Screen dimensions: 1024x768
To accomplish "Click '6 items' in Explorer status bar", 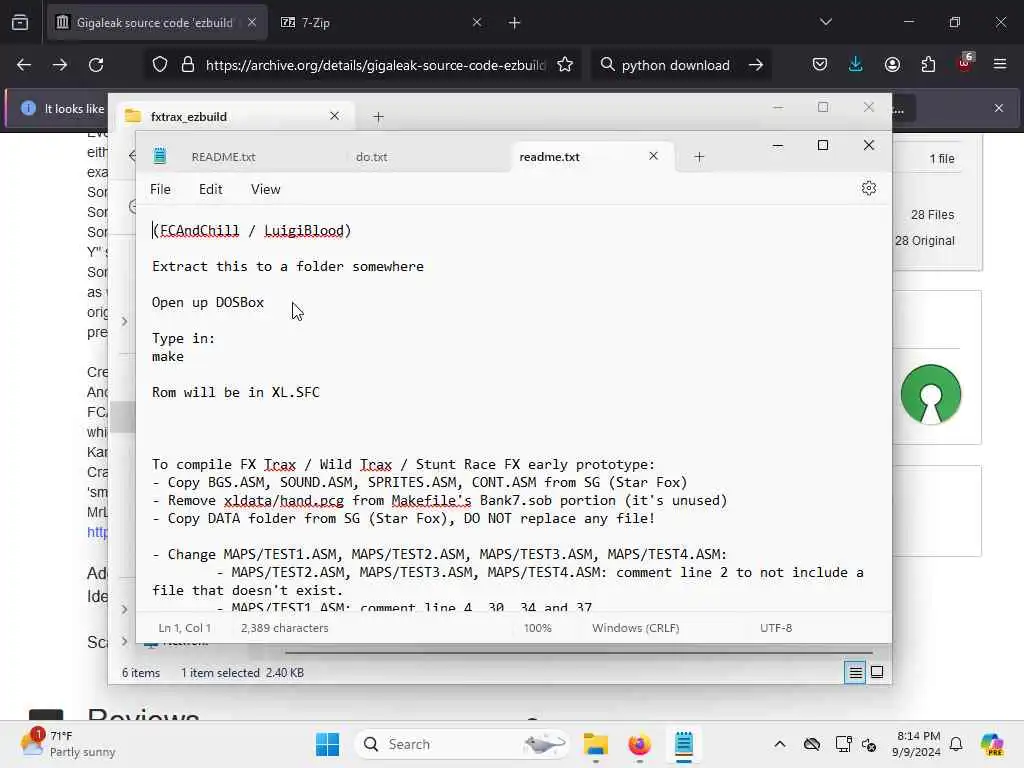I will [x=140, y=673].
